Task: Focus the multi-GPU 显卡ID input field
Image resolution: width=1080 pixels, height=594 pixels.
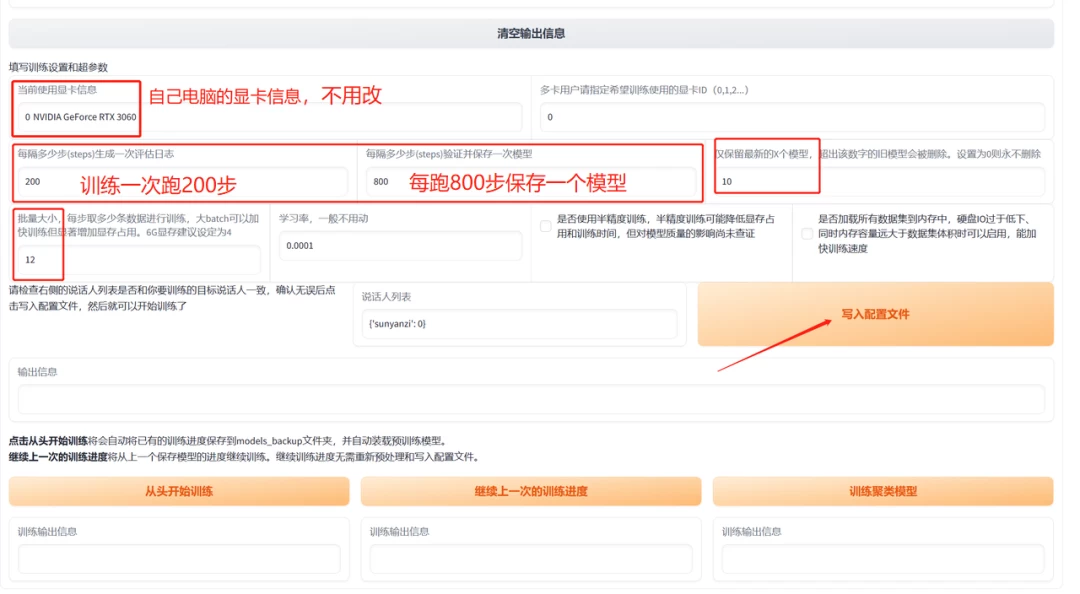Action: coord(792,117)
